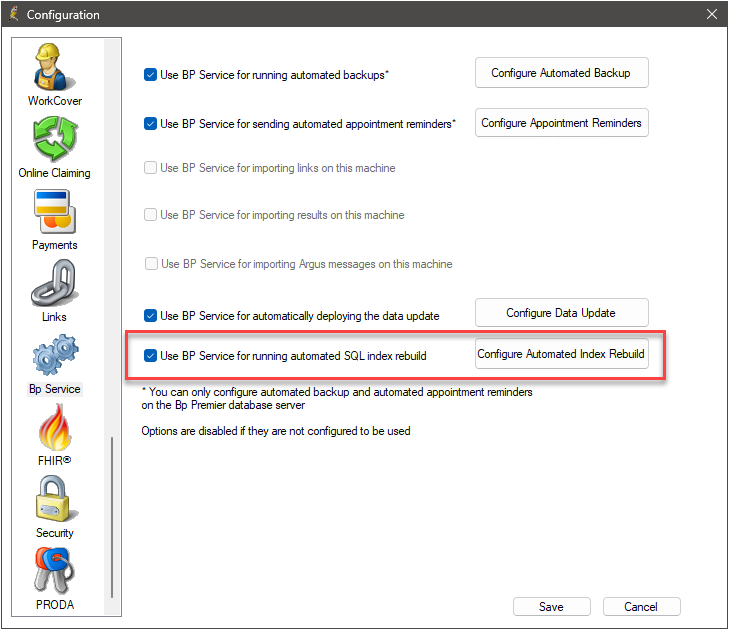The height and width of the screenshot is (630, 729).
Task: Toggle automatically deploying data update checkbox
Action: click(x=150, y=316)
